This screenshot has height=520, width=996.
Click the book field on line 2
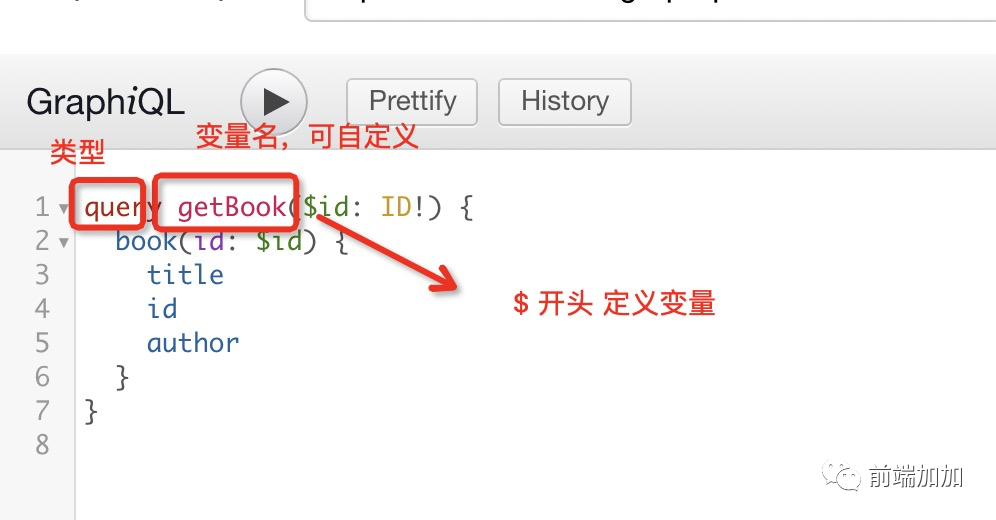click(x=146, y=241)
